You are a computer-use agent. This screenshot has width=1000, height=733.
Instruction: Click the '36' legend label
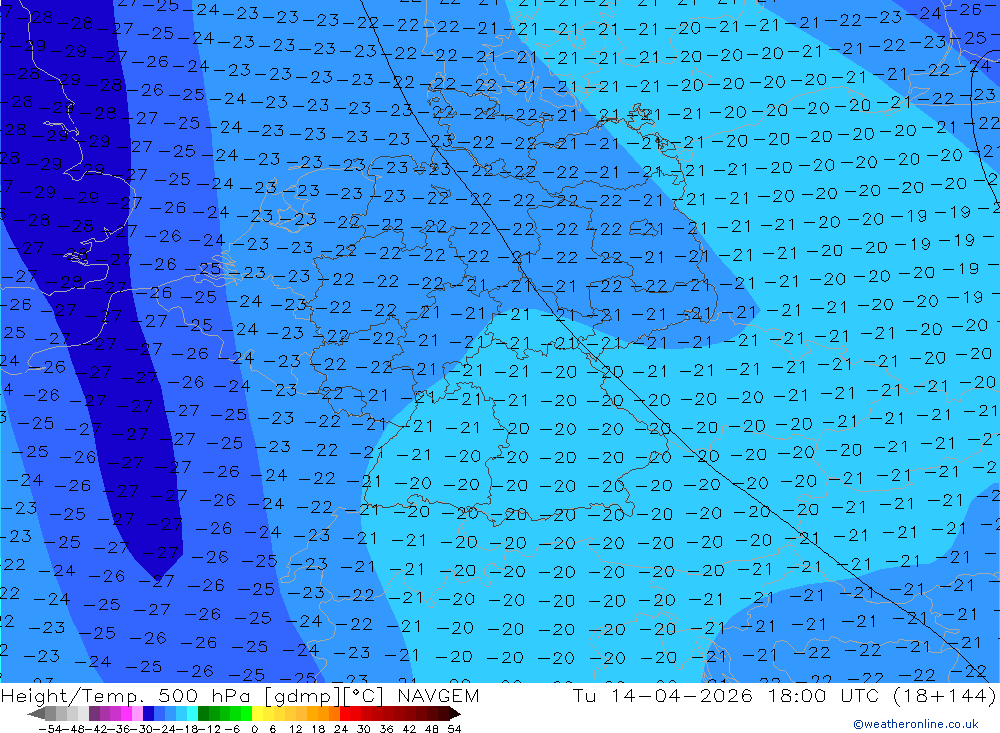386,729
